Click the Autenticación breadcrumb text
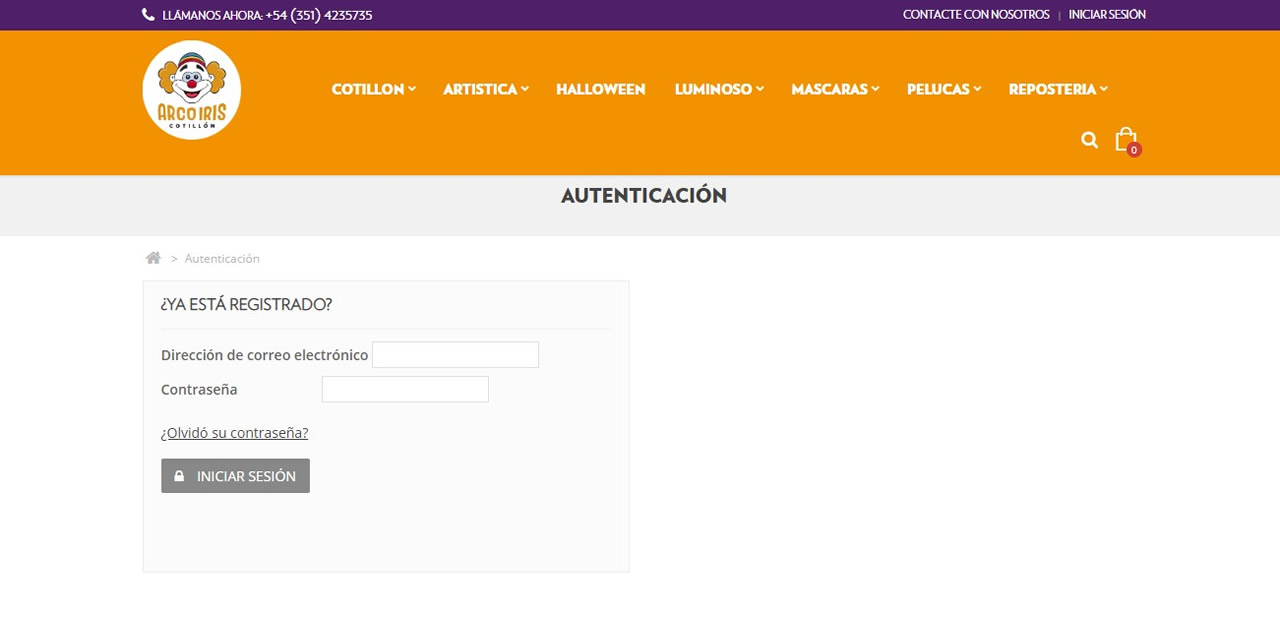 point(222,258)
